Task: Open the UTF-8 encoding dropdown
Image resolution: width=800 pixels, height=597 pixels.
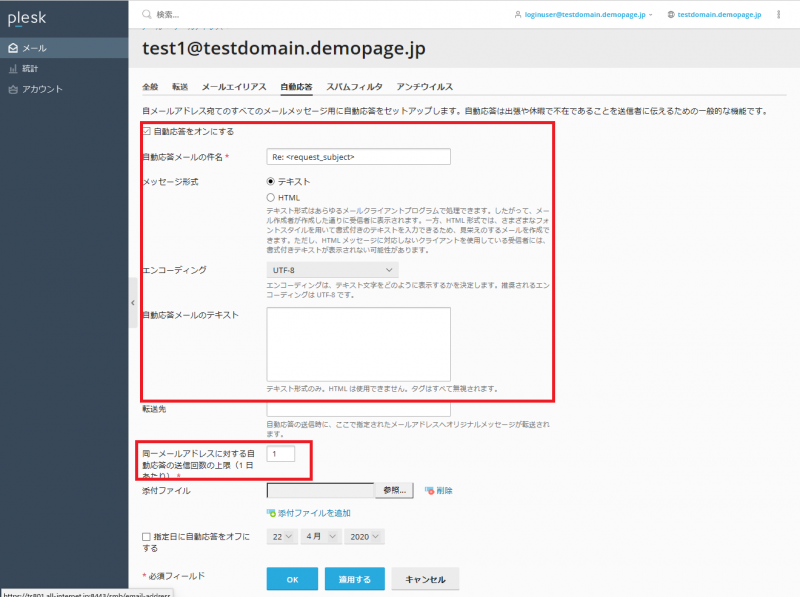Action: [332, 270]
